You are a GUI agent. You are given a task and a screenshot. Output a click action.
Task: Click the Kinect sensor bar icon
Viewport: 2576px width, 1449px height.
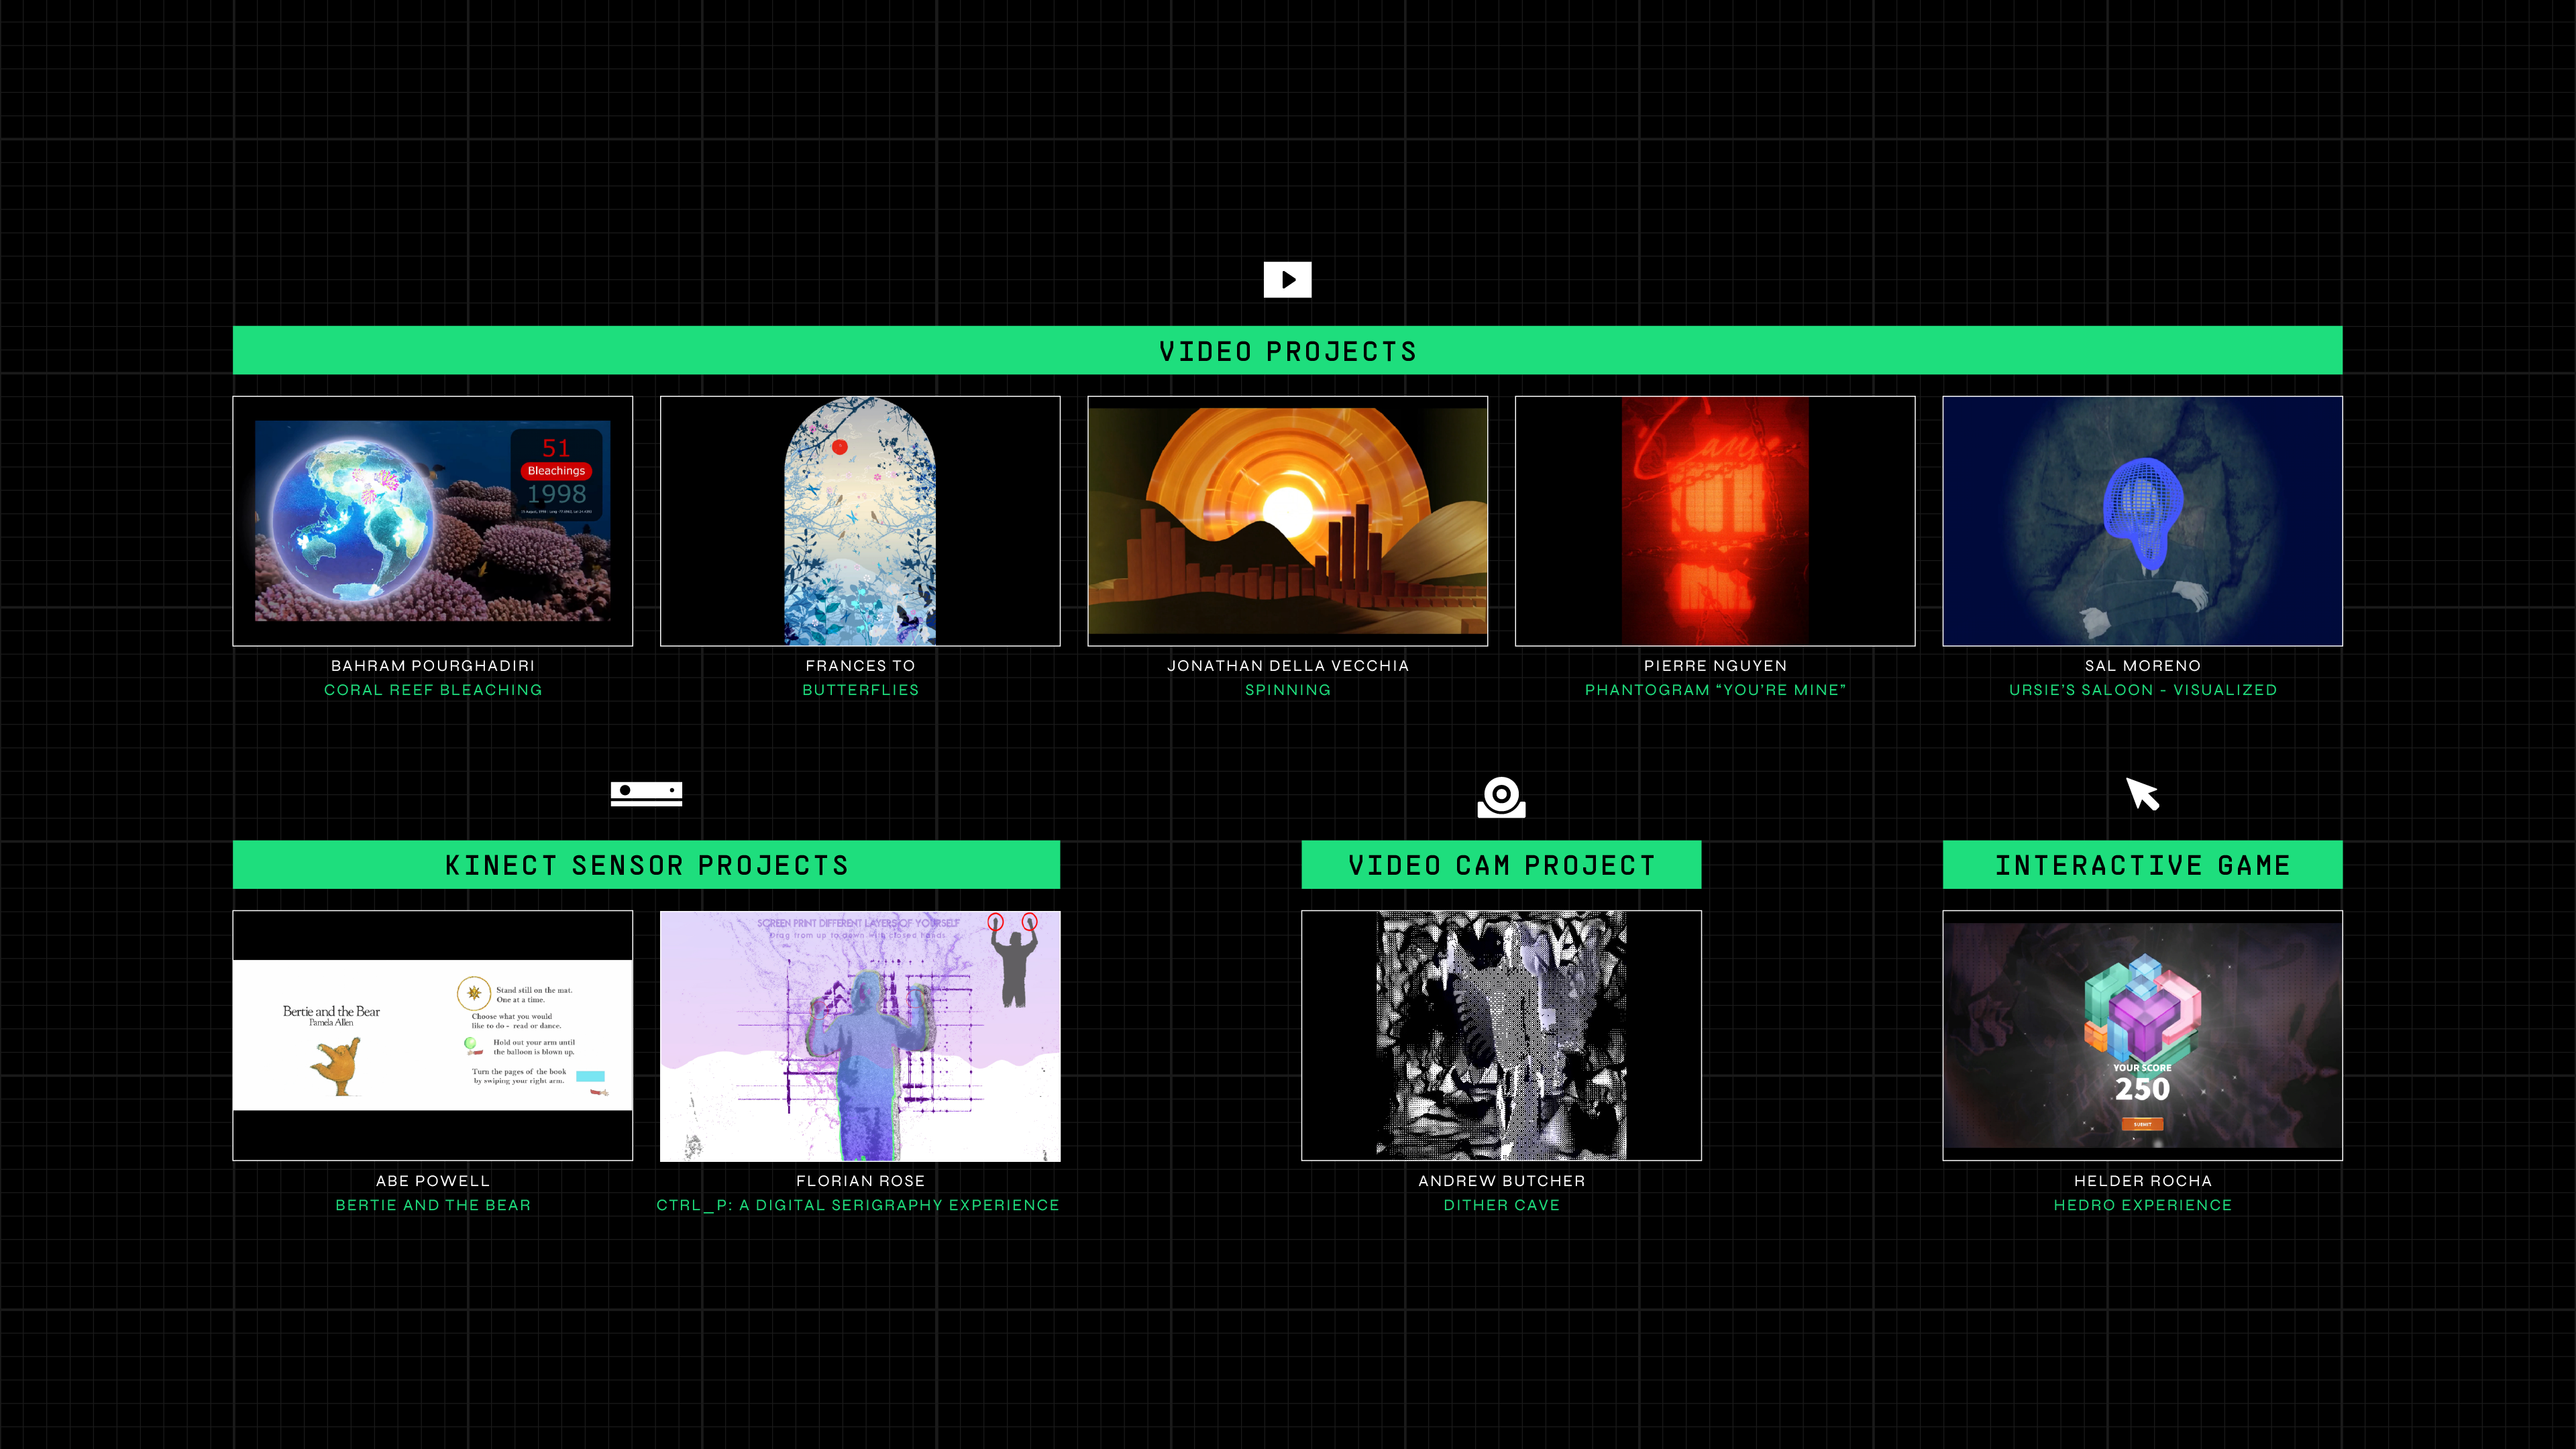tap(646, 793)
